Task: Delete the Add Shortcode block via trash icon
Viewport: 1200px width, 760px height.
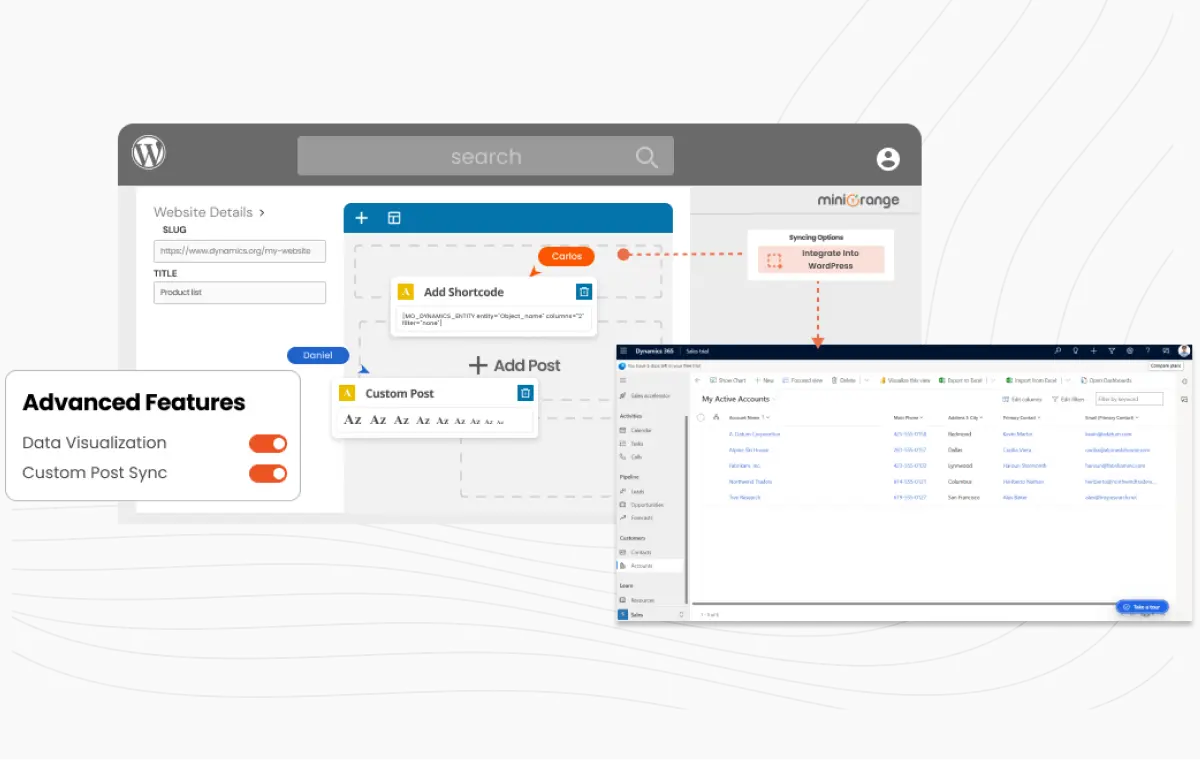Action: click(584, 291)
